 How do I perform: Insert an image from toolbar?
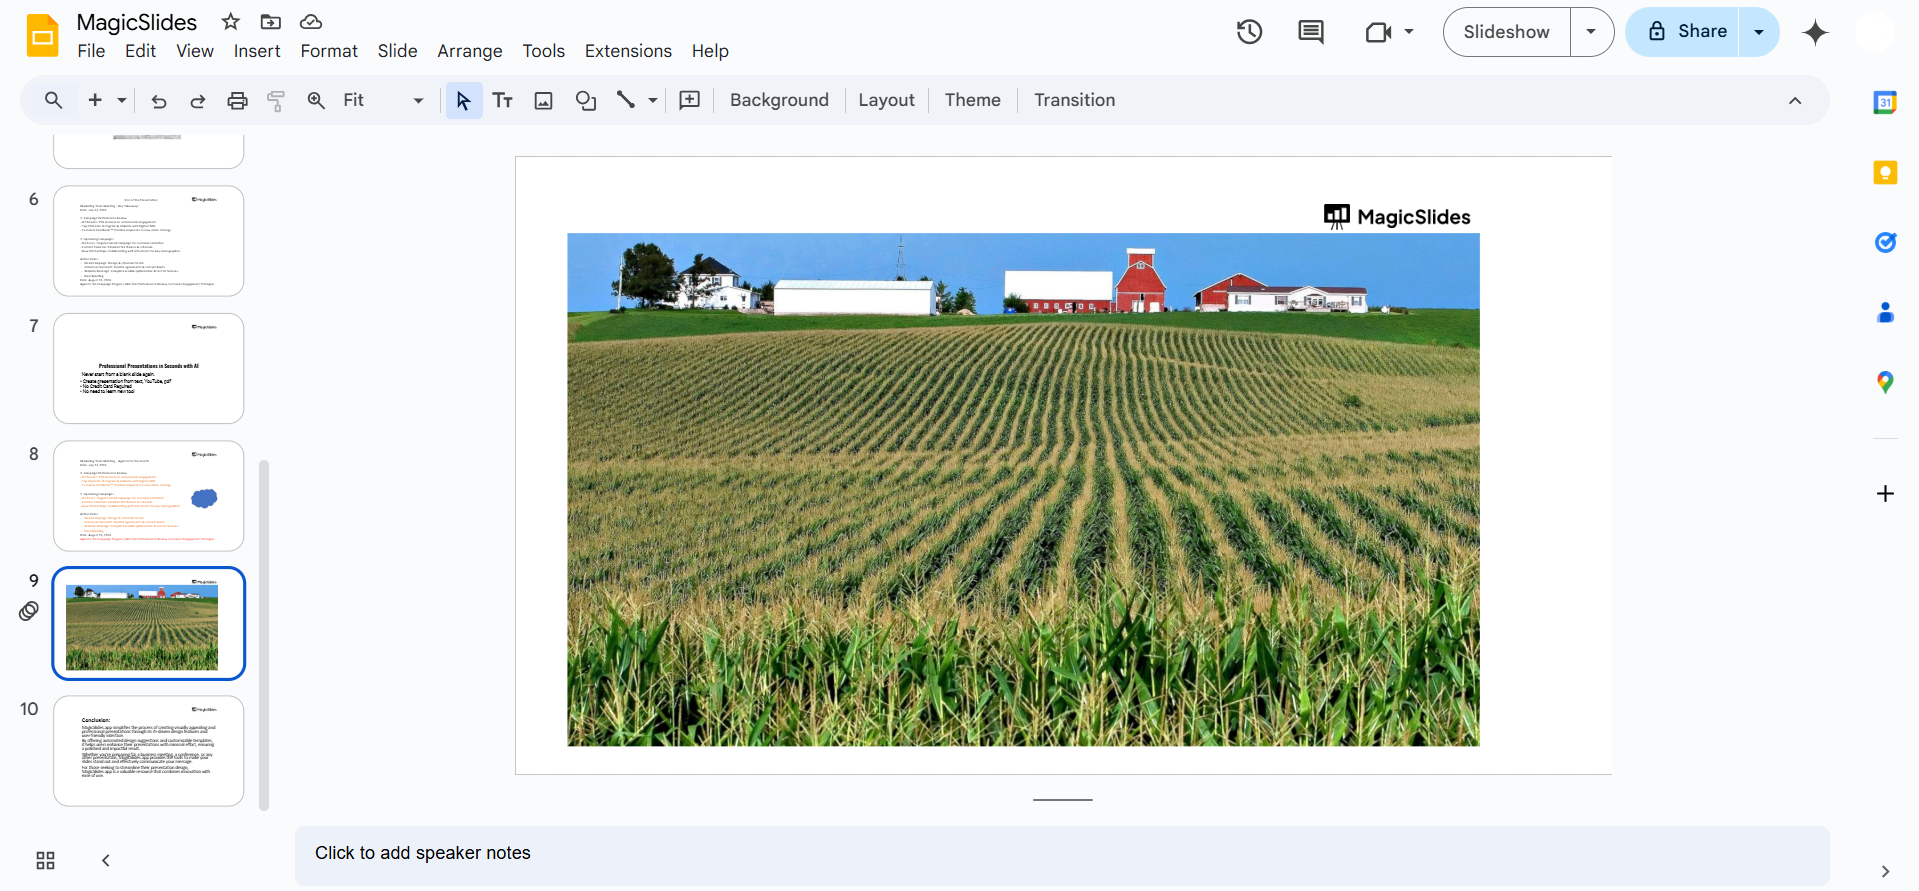click(544, 100)
